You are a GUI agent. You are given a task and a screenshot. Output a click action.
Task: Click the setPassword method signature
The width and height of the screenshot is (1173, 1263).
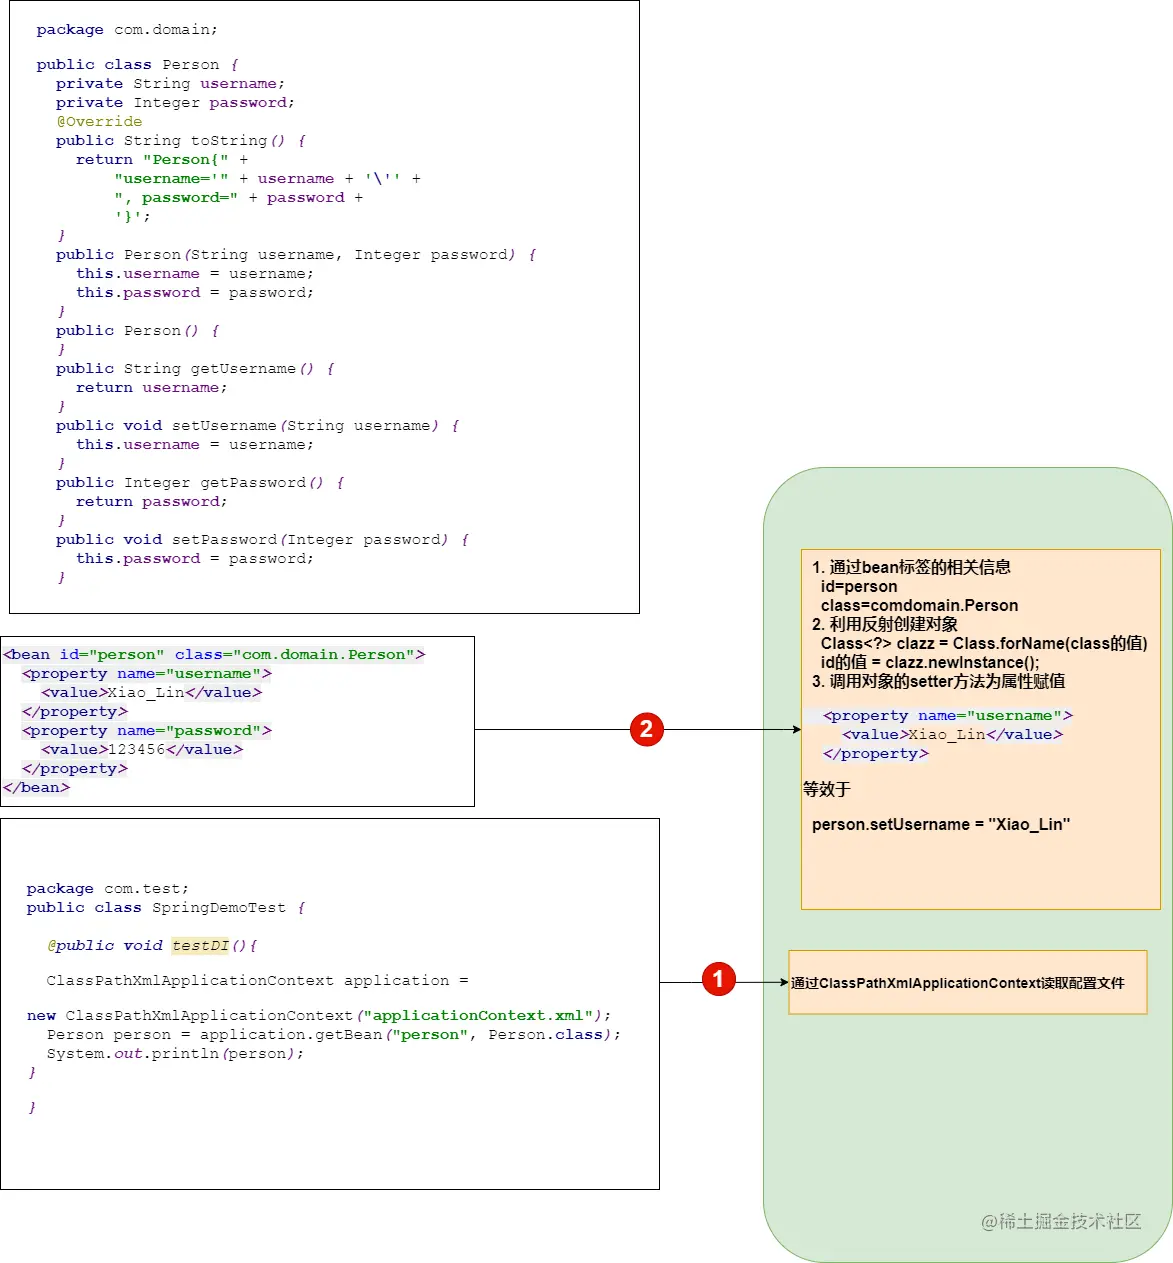(x=262, y=540)
